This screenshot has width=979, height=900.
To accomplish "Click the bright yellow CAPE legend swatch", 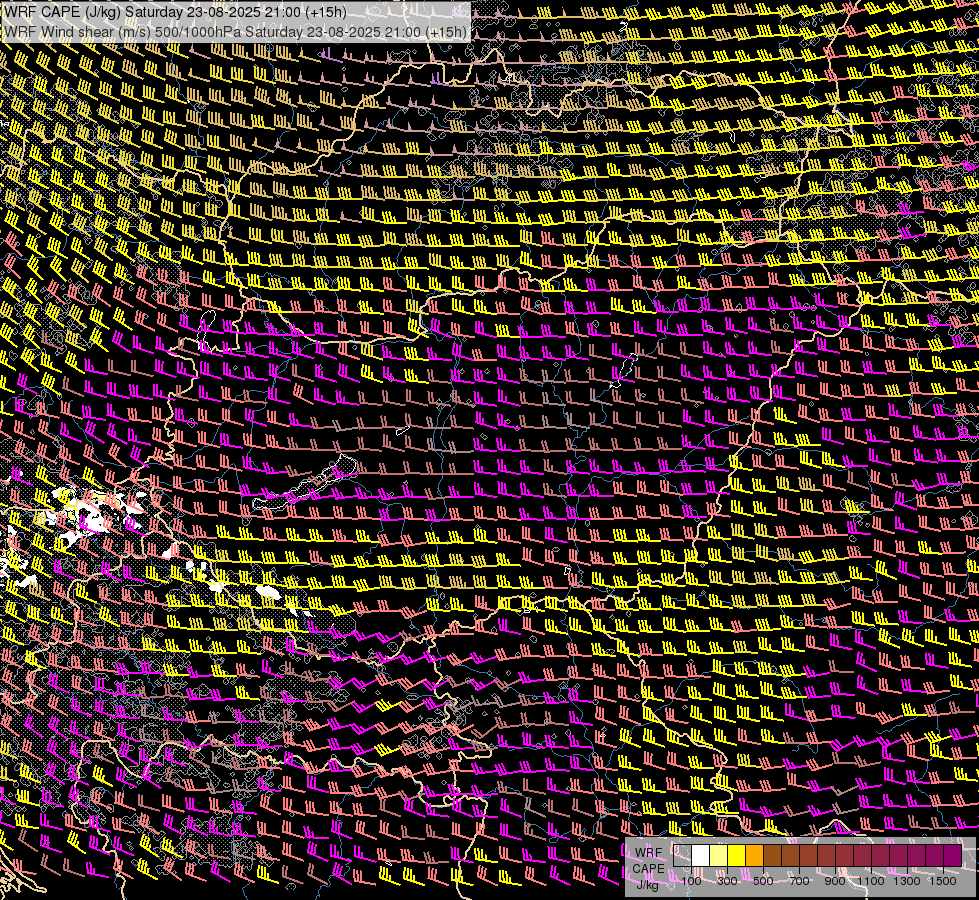I will coord(737,856).
